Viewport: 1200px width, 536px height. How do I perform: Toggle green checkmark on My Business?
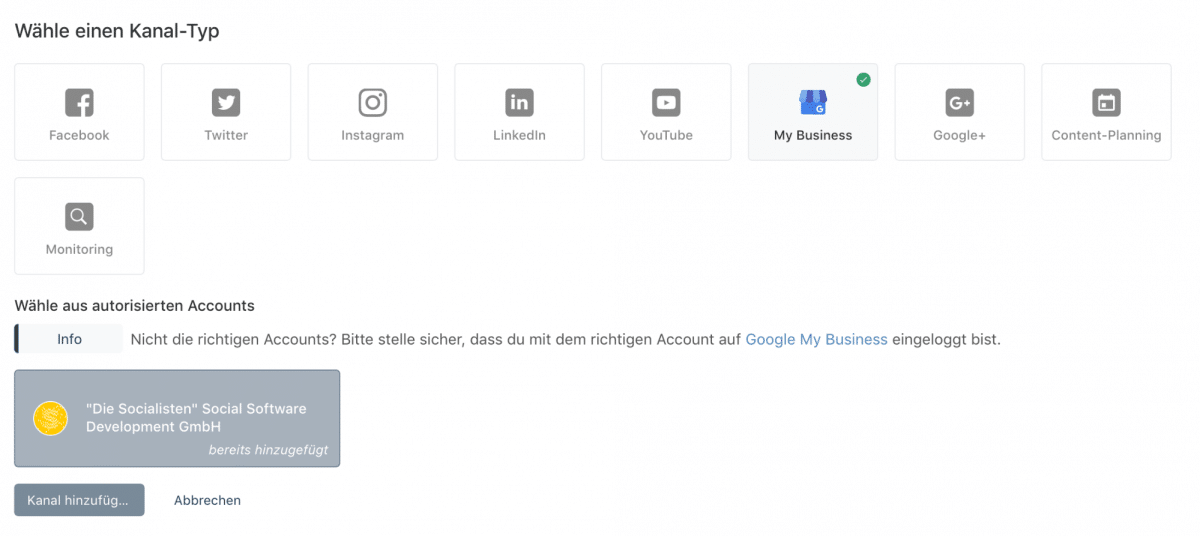point(863,79)
